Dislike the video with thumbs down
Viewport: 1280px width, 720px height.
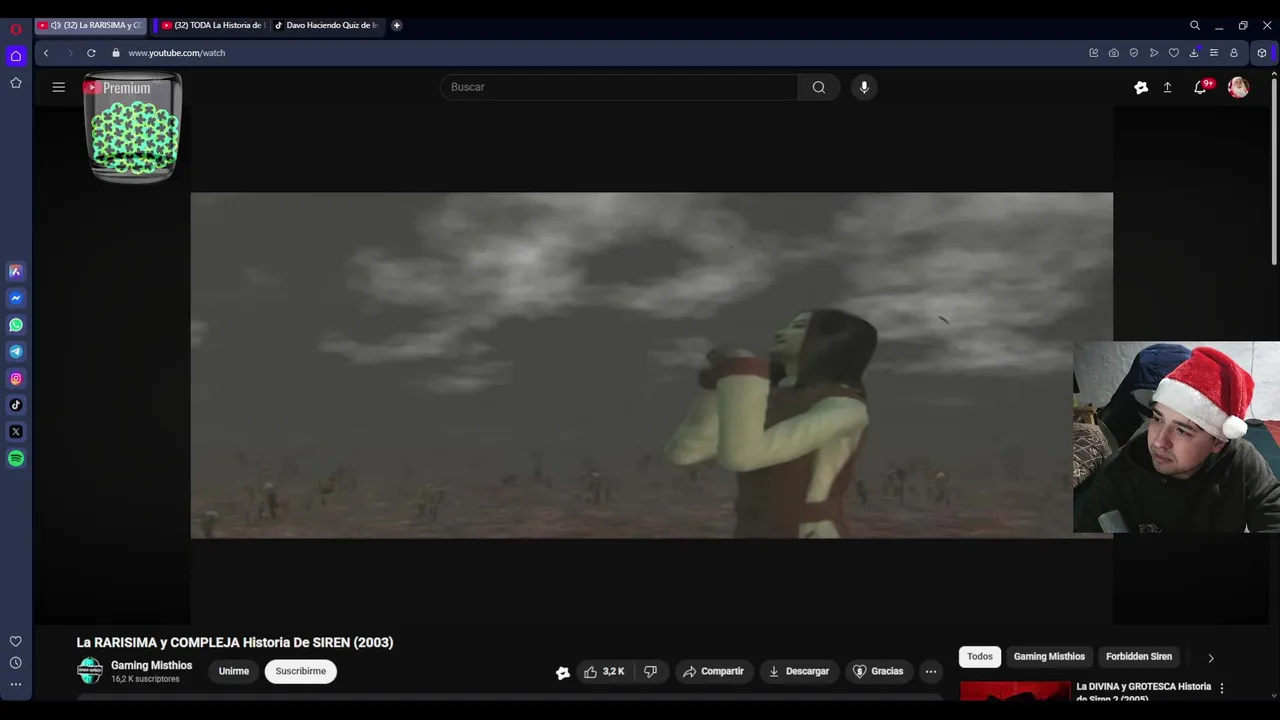coord(650,672)
